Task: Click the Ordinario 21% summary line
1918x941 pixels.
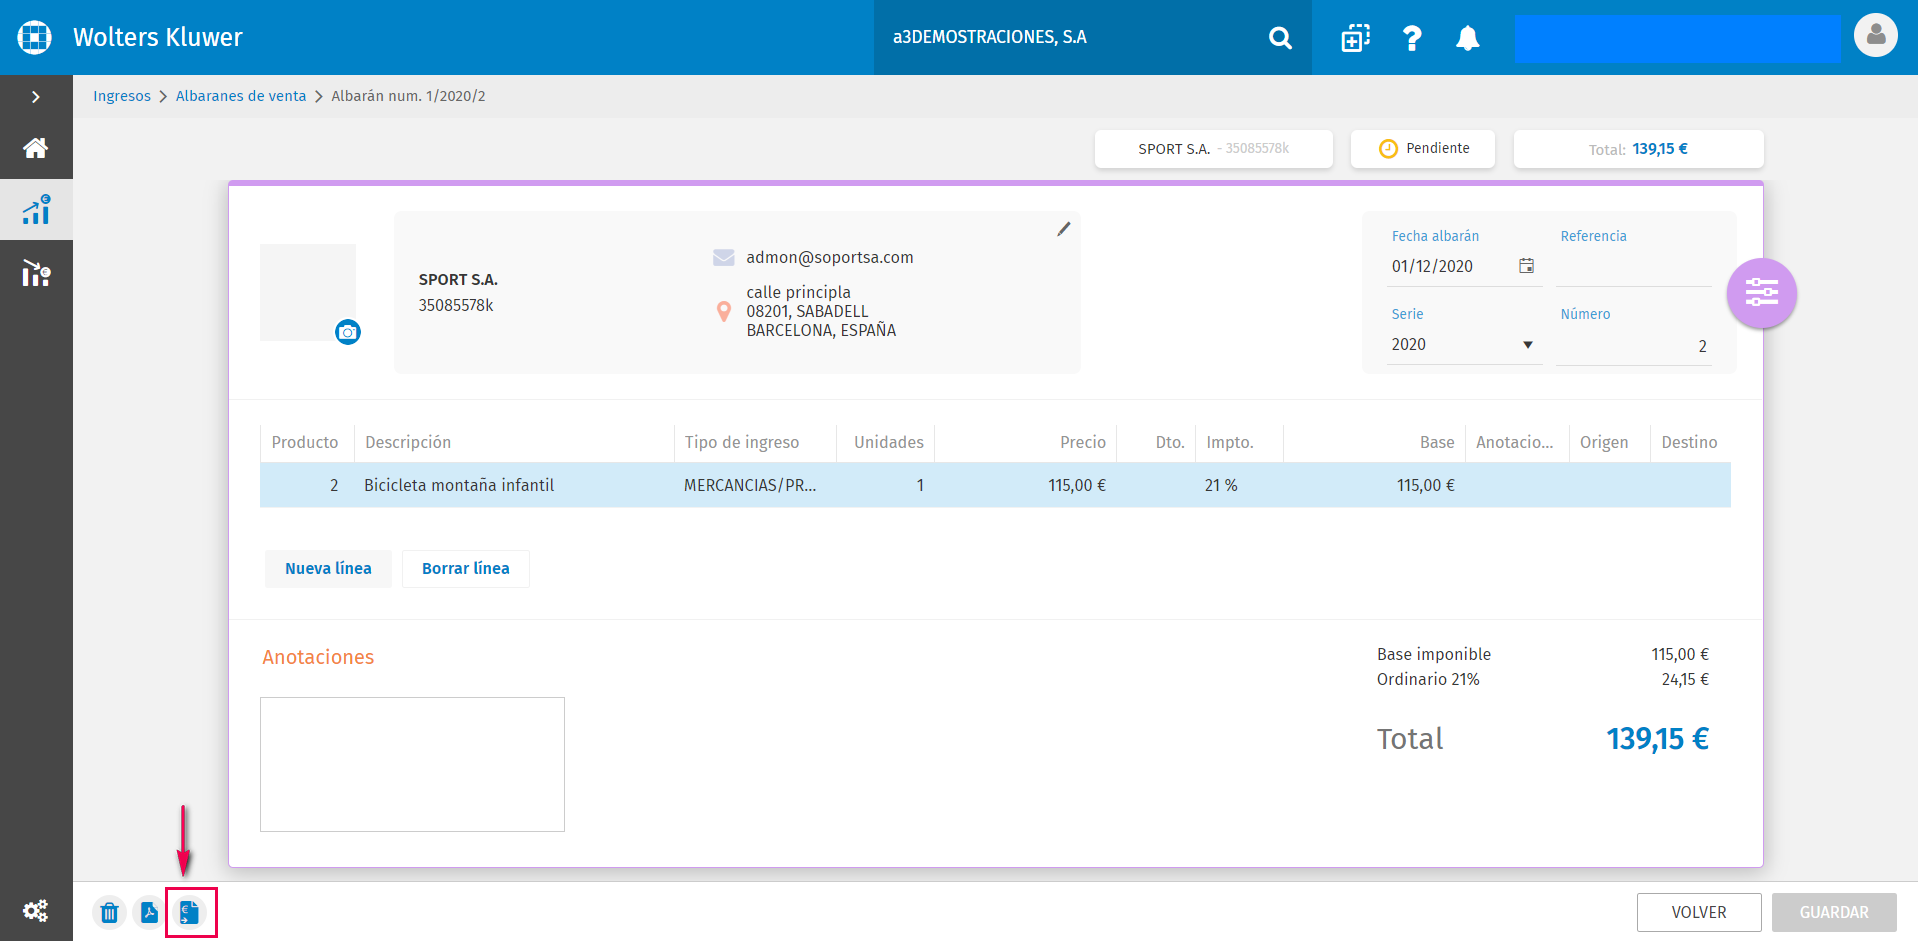Action: pyautogui.click(x=1543, y=679)
